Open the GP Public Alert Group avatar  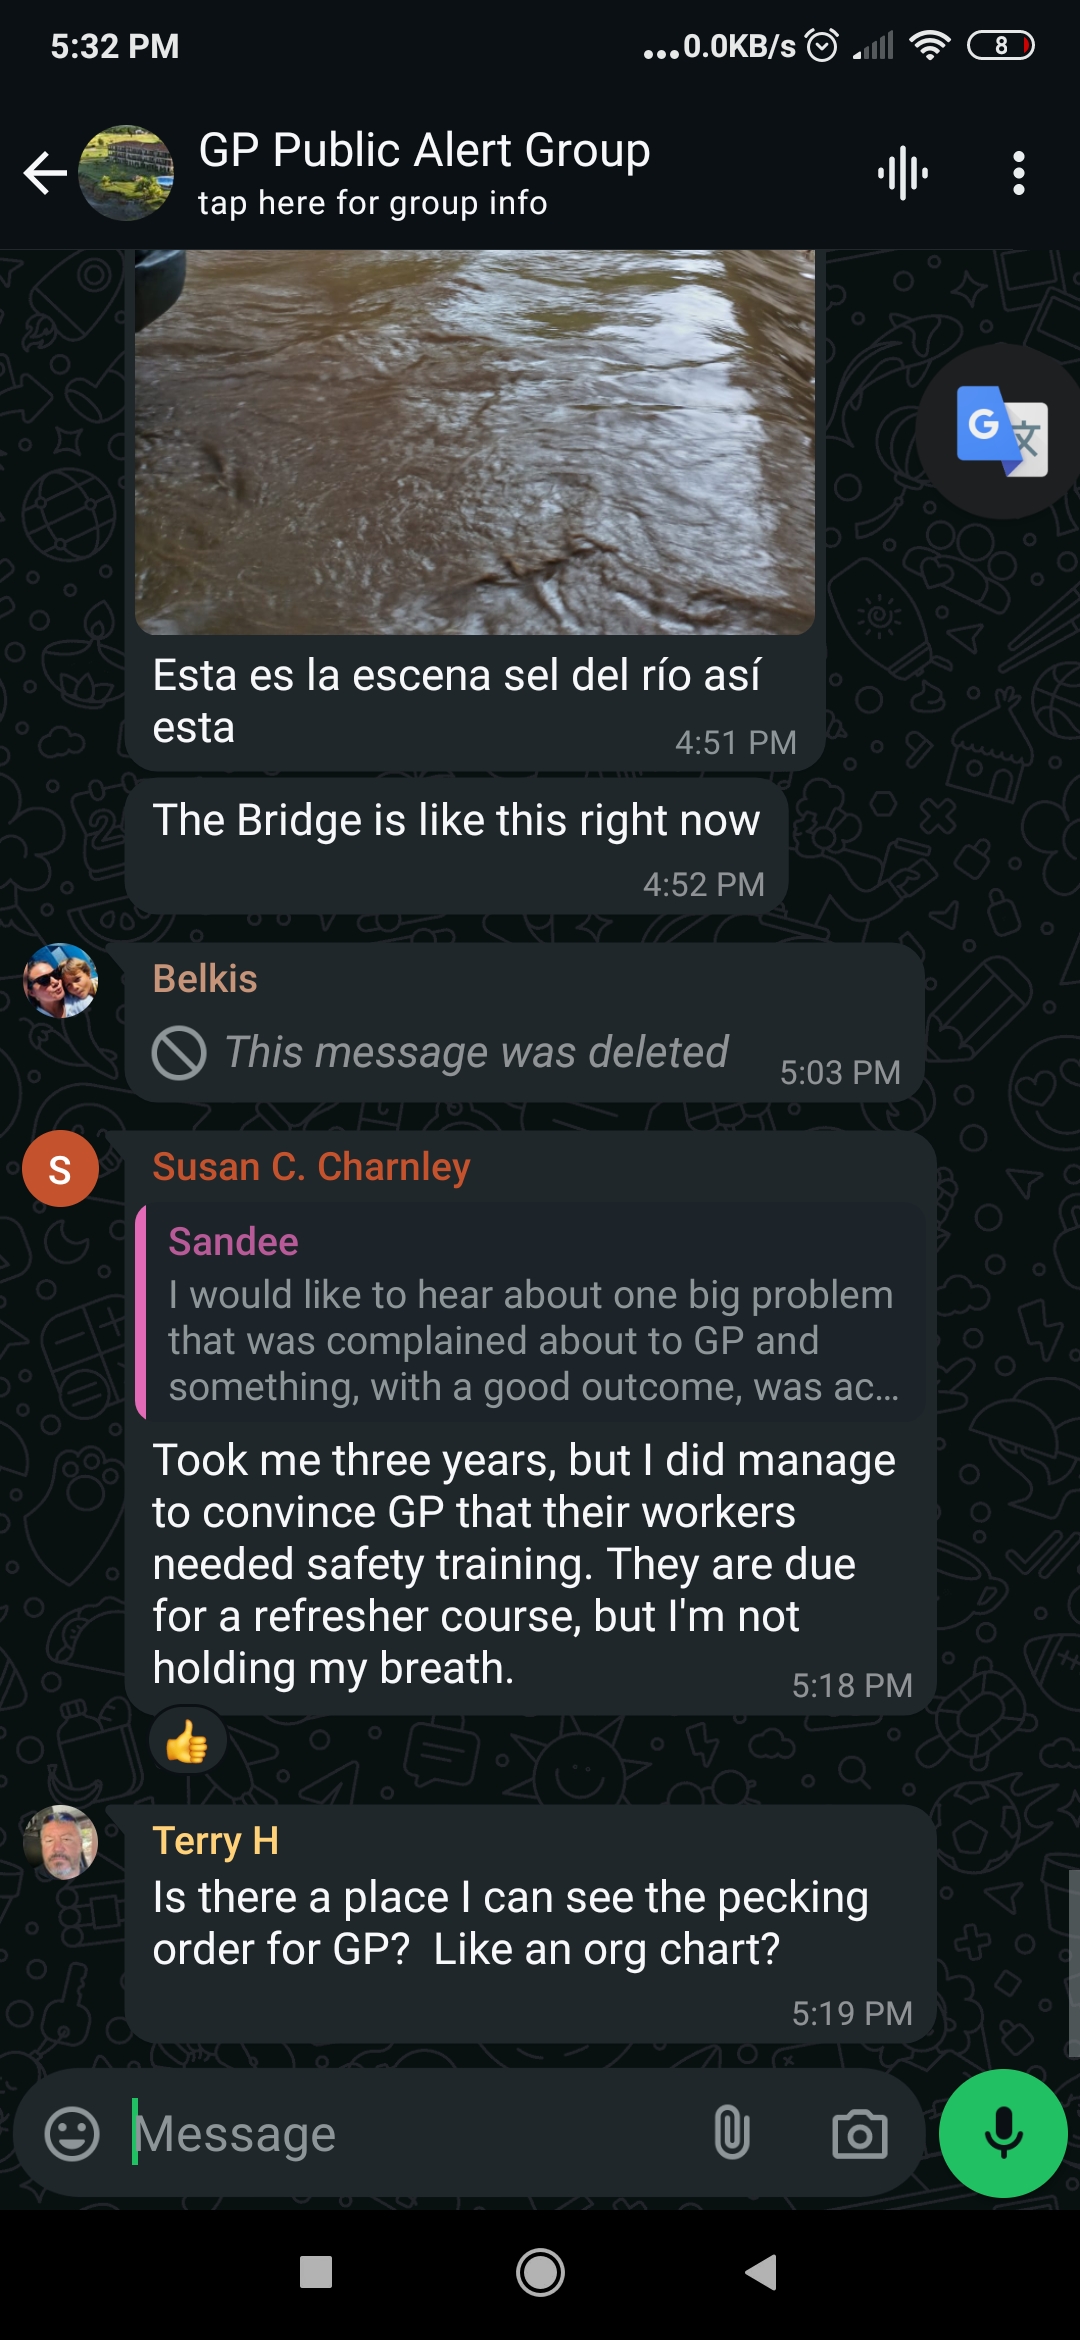click(x=126, y=173)
